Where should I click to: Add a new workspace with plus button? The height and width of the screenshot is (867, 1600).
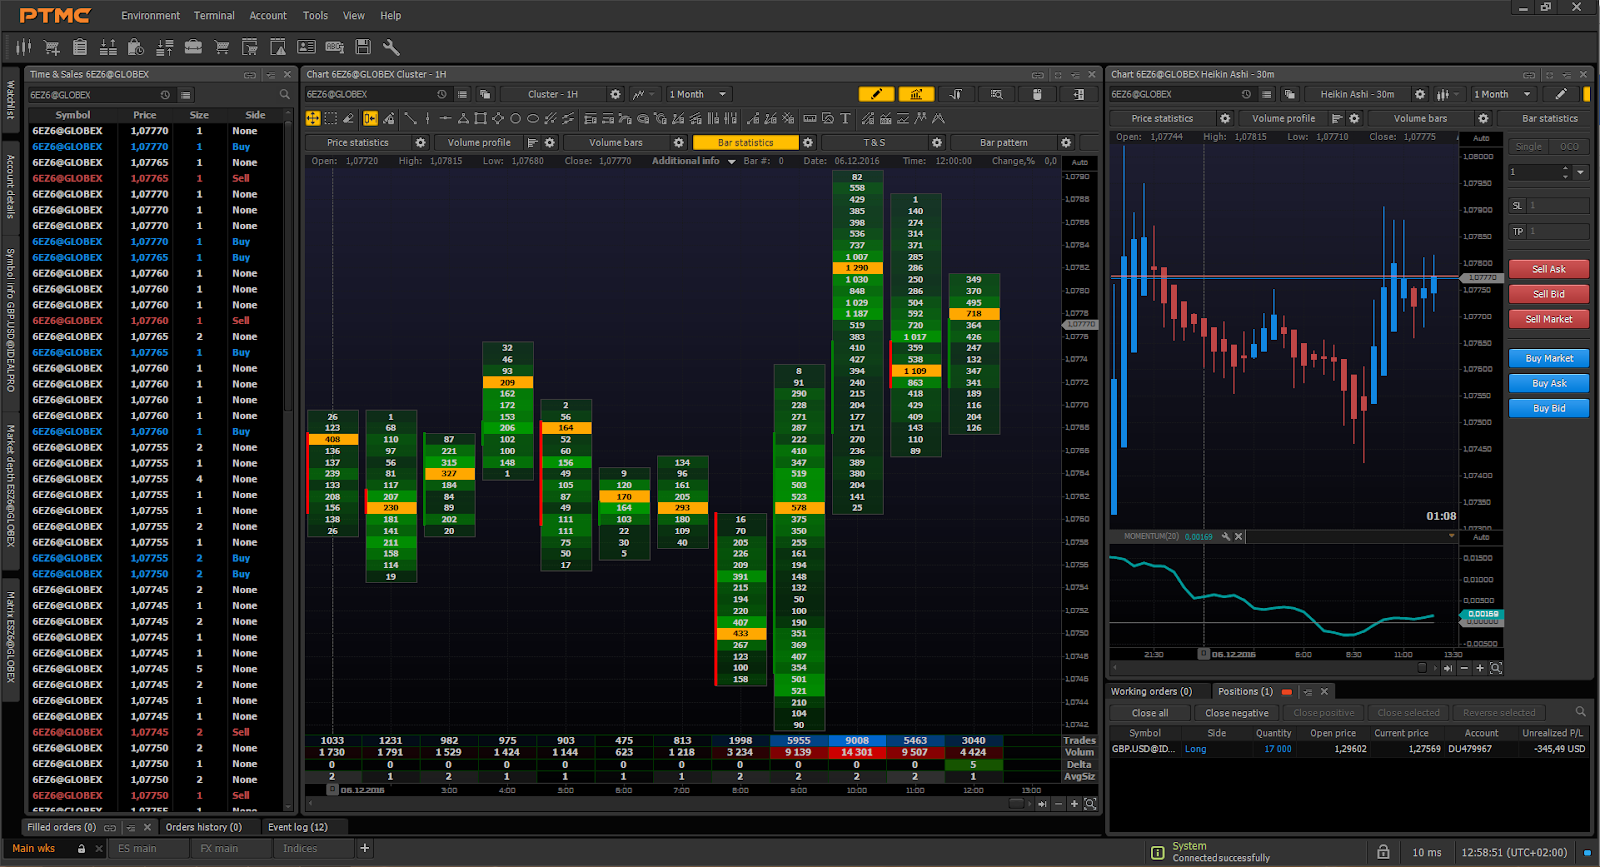point(365,848)
